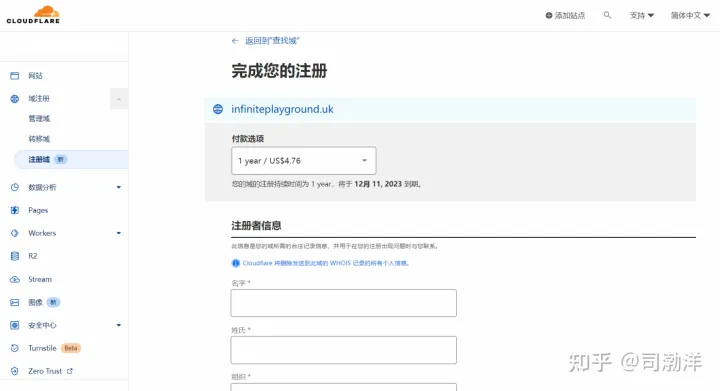Click the search magnifier icon
The height and width of the screenshot is (391, 720).
[x=607, y=15]
